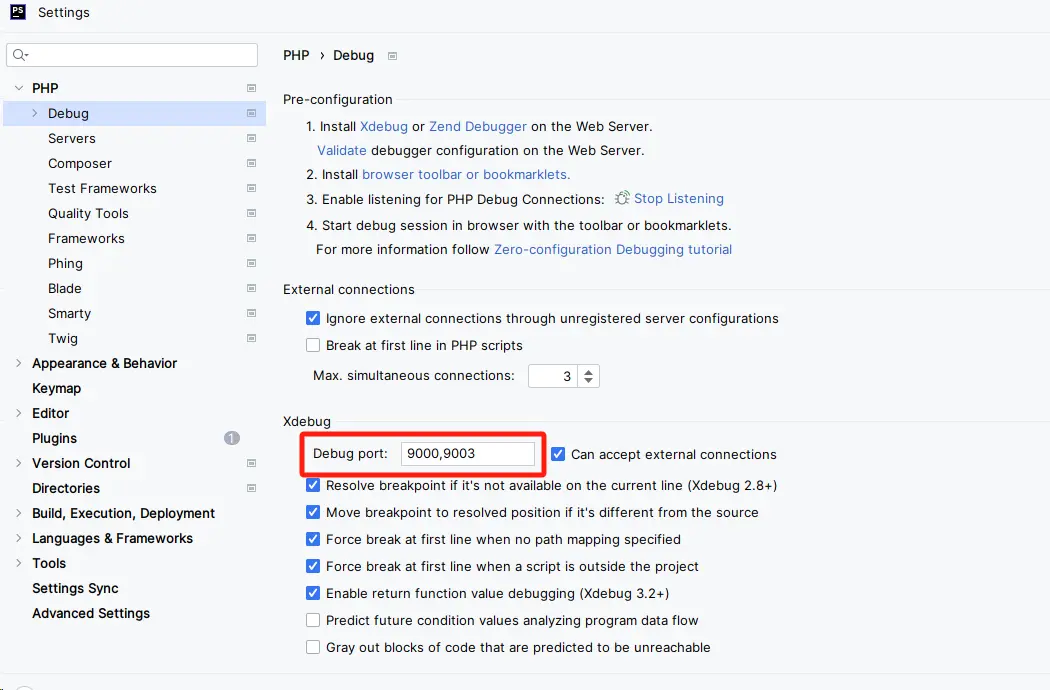
Task: Expand the Appearance & Behavior section
Action: pos(19,363)
